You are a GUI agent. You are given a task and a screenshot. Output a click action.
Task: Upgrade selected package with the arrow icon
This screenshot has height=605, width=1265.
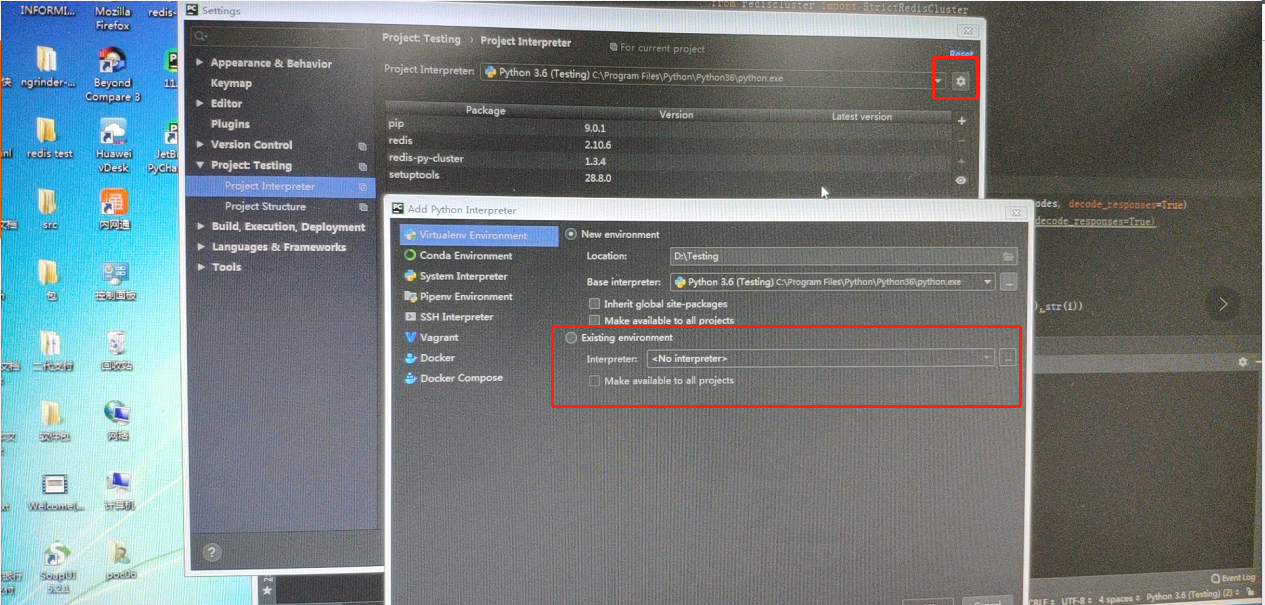[x=959, y=160]
